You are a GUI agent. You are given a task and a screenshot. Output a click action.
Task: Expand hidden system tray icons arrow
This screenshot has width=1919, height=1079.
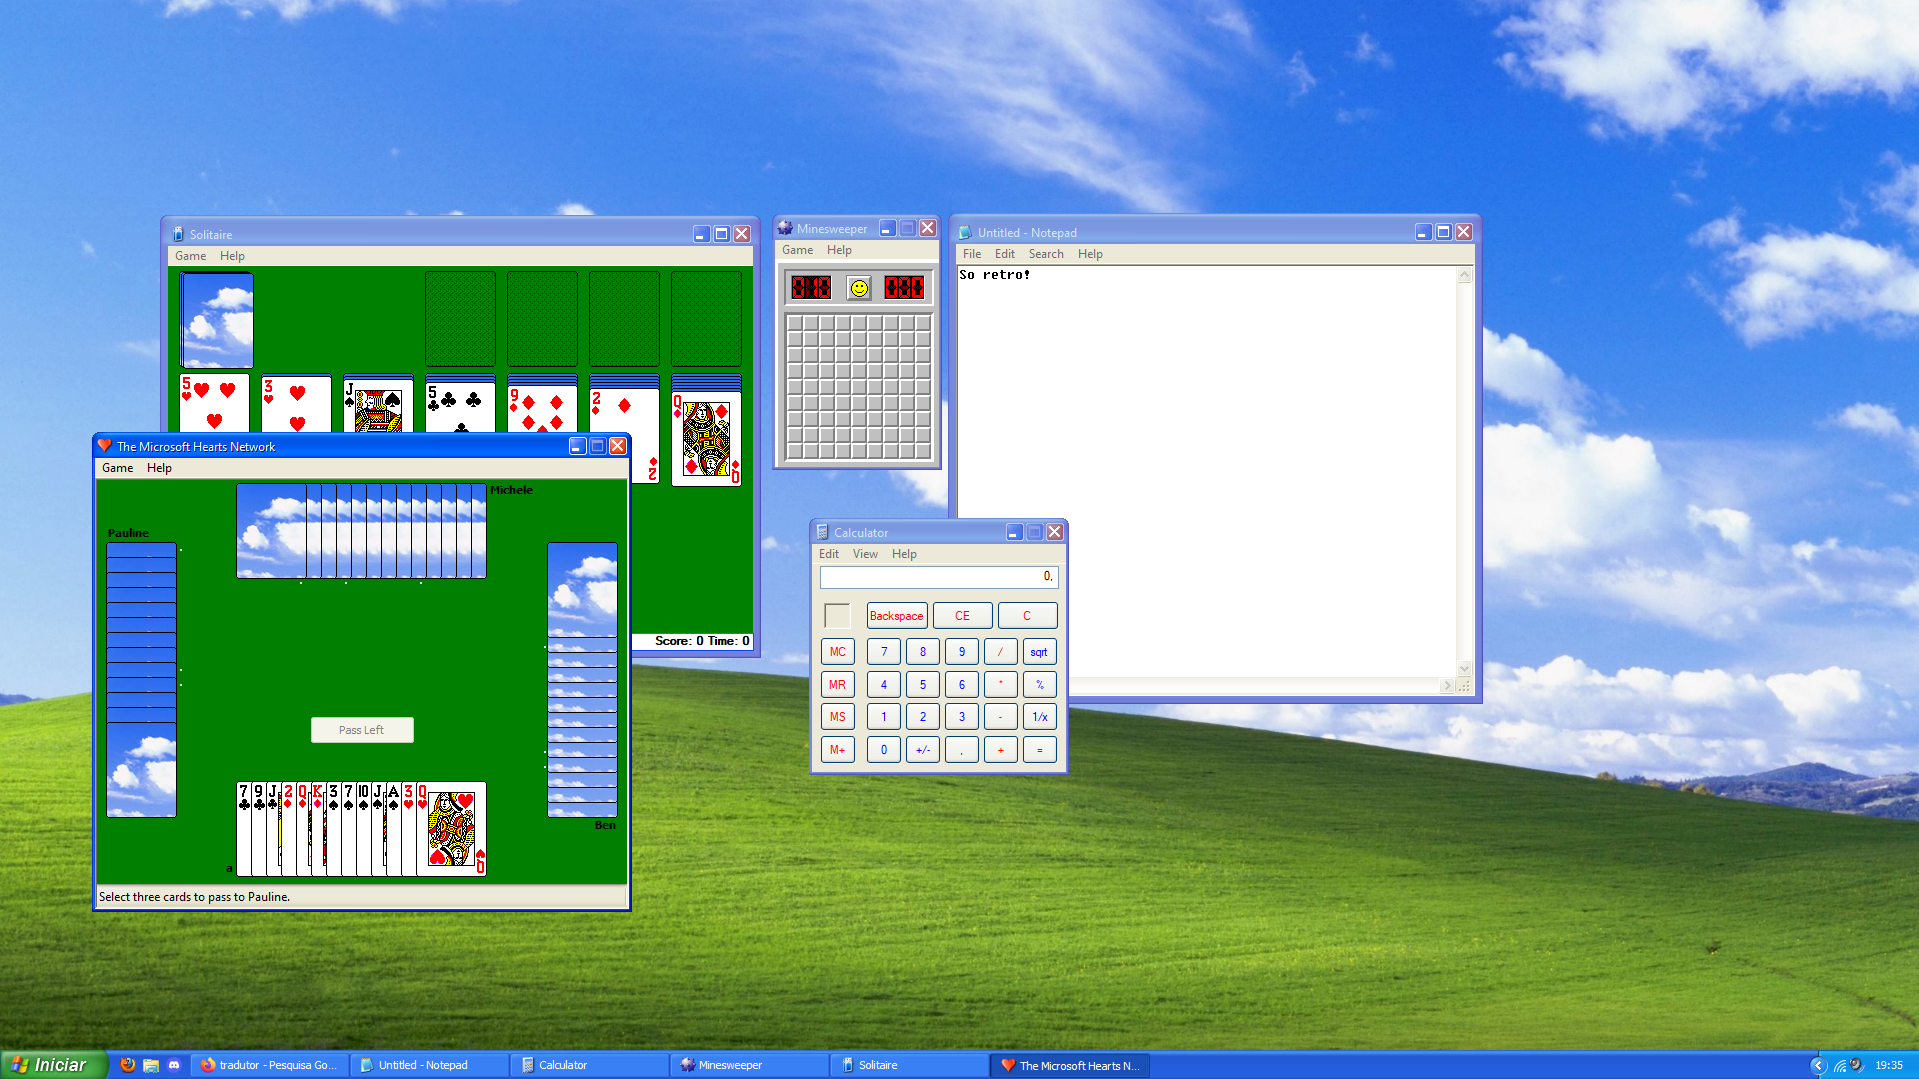[1818, 1065]
